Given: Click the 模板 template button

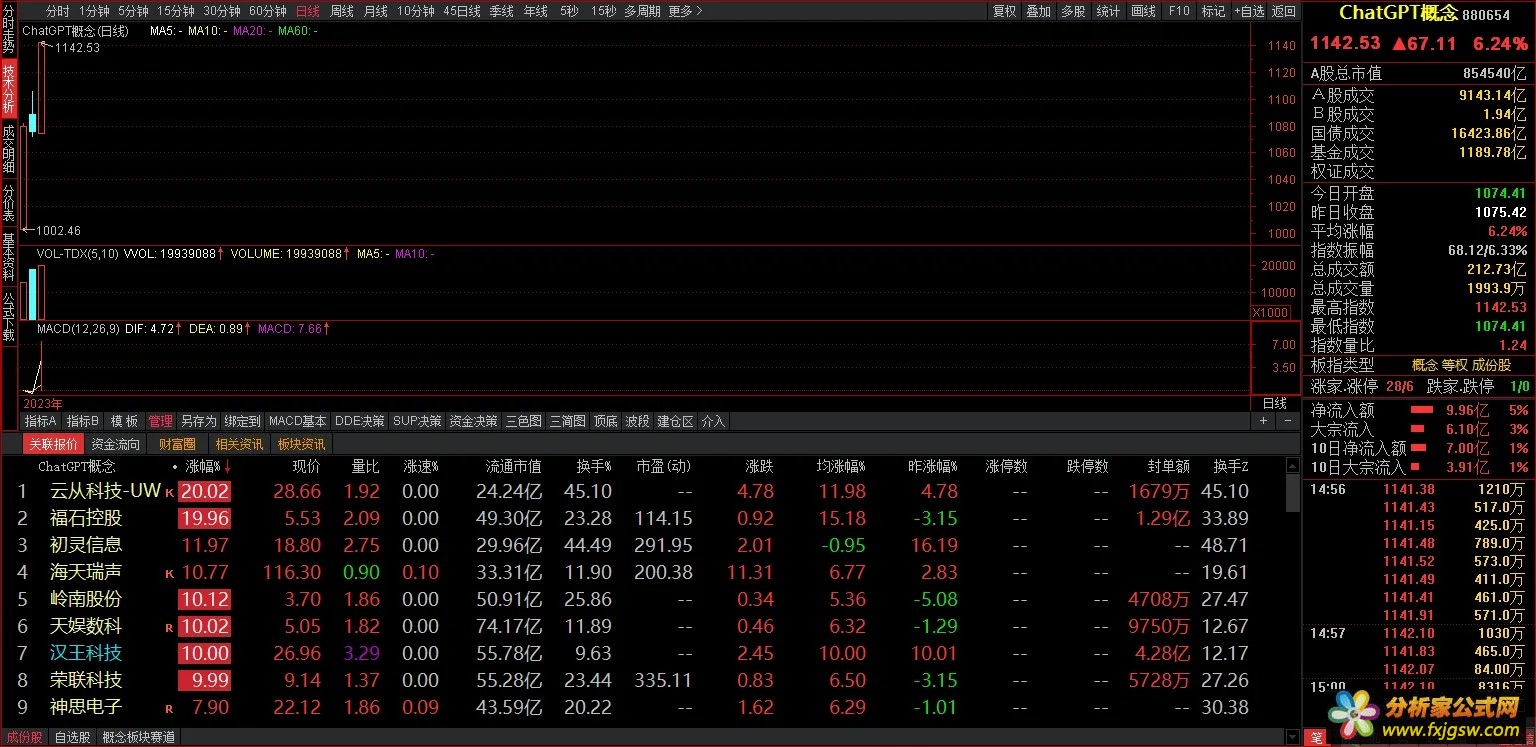Looking at the screenshot, I should tap(124, 421).
